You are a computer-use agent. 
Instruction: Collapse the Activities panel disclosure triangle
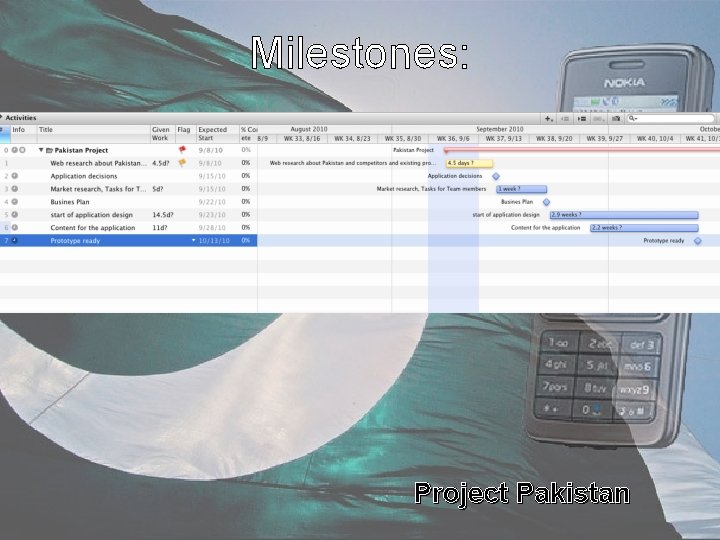(1, 118)
